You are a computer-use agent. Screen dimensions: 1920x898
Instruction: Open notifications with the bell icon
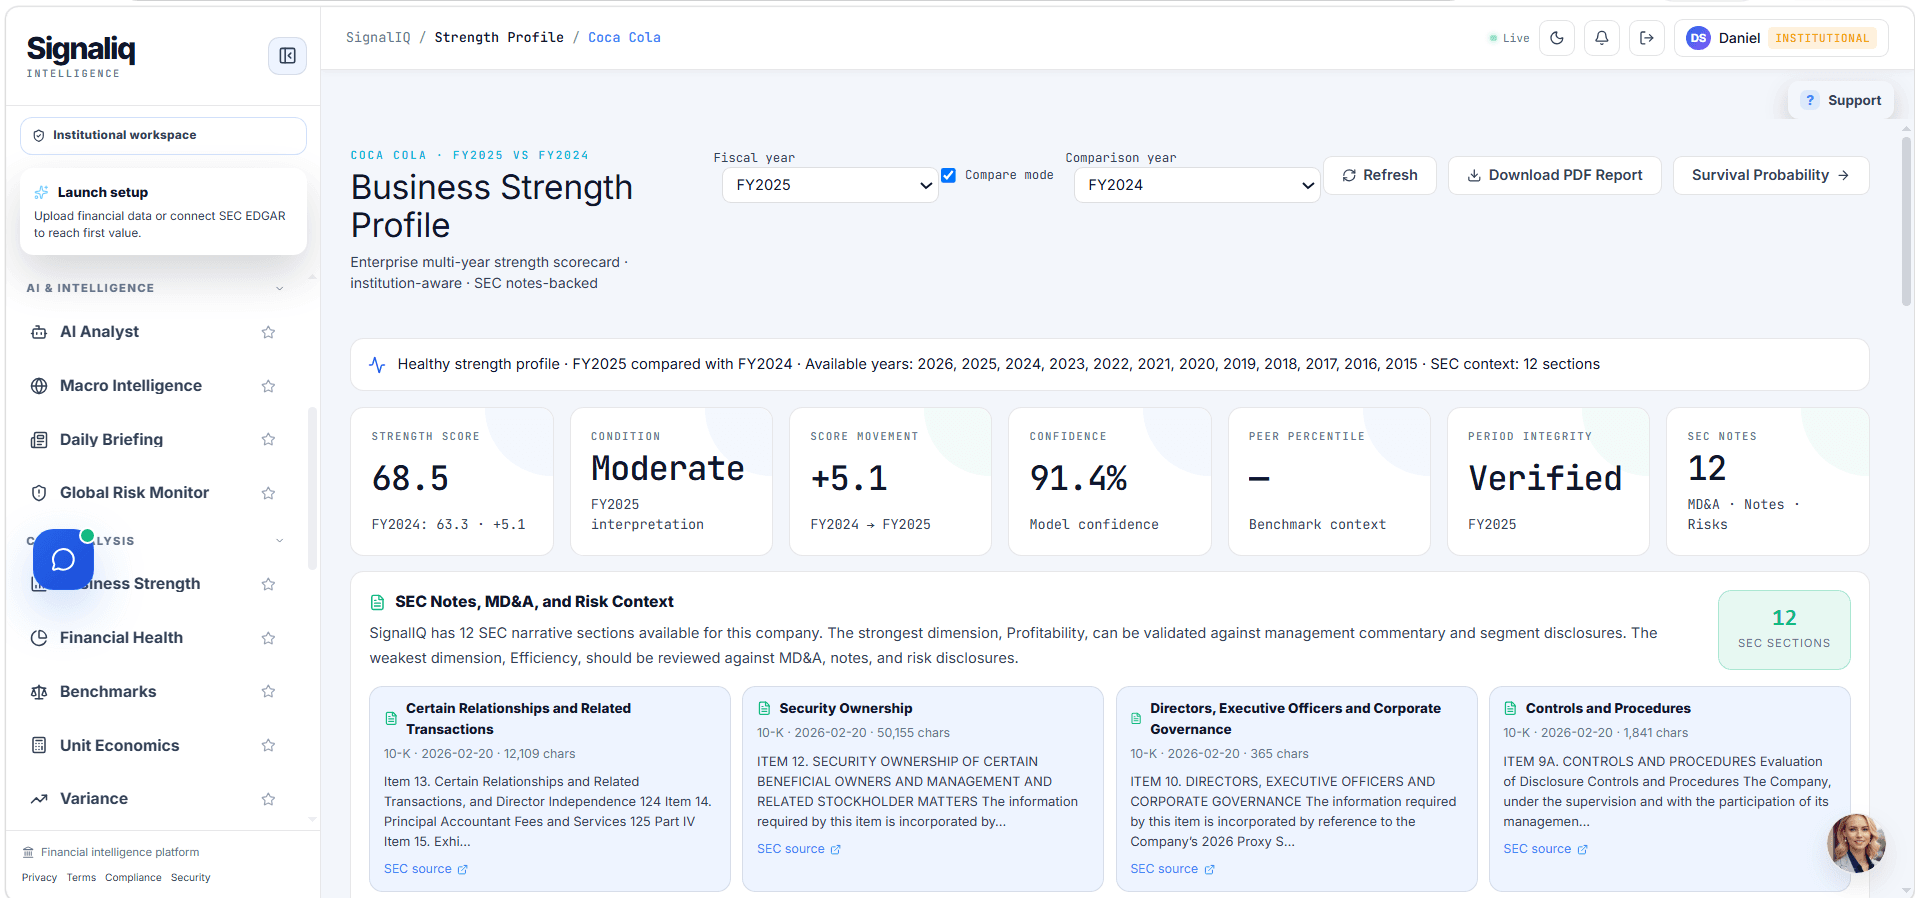(x=1602, y=38)
